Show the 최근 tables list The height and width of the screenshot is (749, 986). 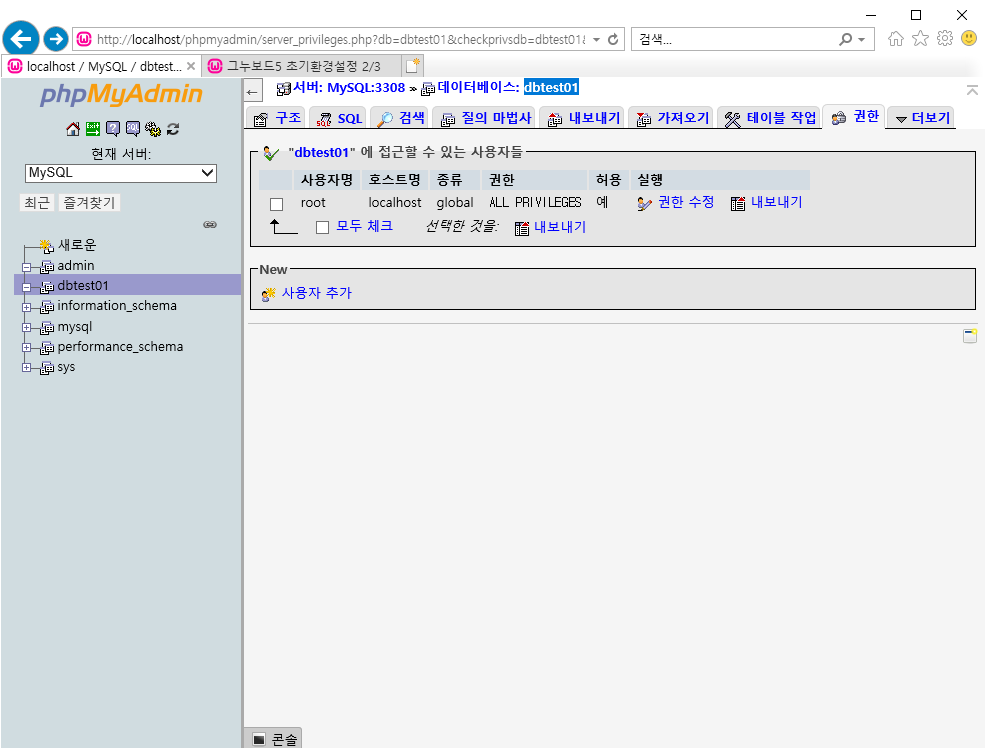(x=36, y=203)
